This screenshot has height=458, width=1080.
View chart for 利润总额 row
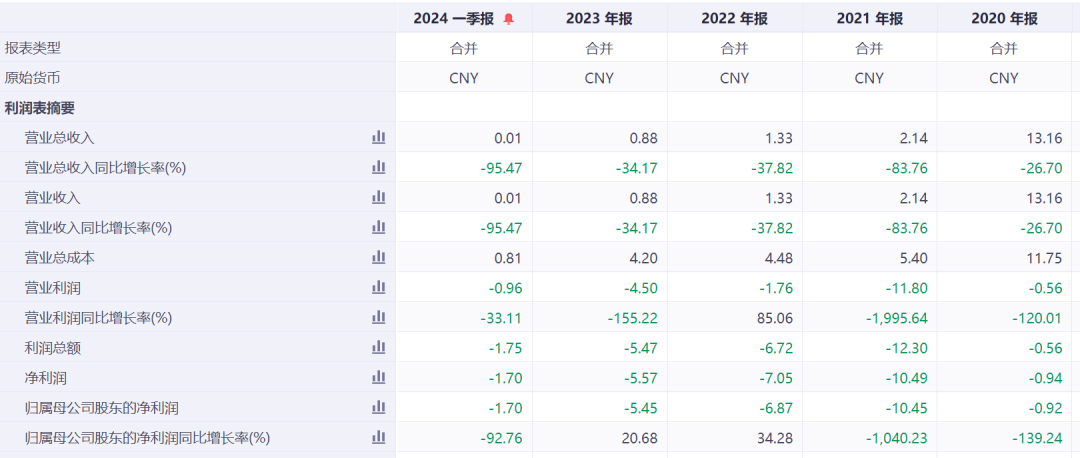click(378, 348)
